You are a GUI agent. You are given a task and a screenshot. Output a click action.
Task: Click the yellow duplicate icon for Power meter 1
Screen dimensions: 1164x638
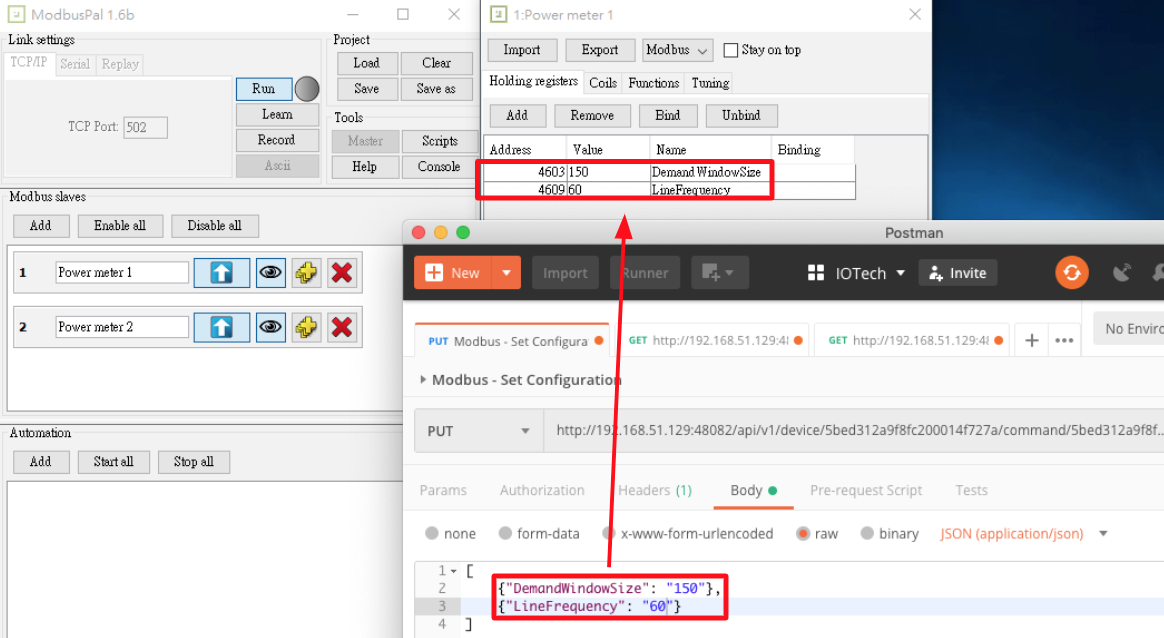pos(306,272)
